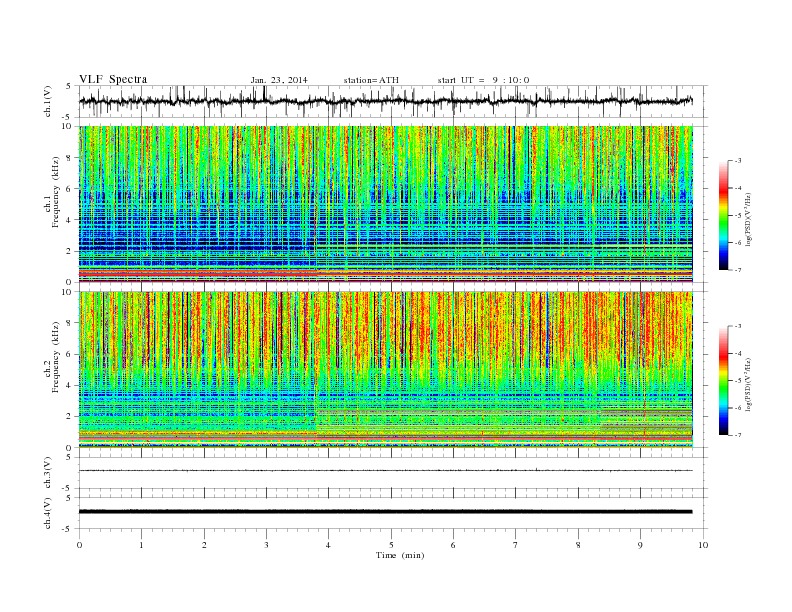This screenshot has width=792, height=612.
Task: Click the lower 'log(PSD)(V²/Hz)' colorbar label
Action: pyautogui.click(x=750, y=383)
